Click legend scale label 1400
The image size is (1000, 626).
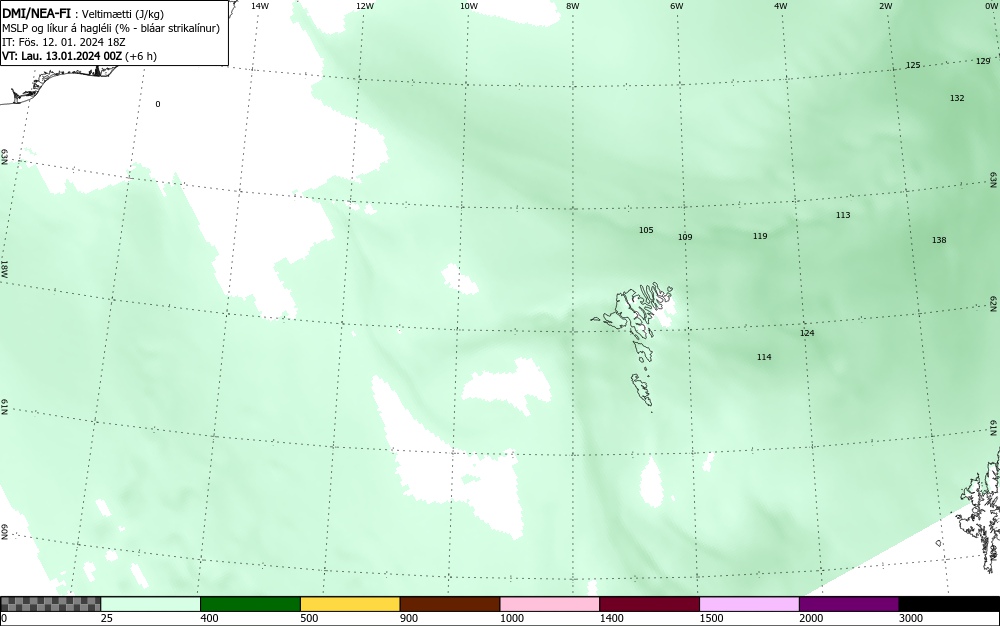[x=612, y=618]
